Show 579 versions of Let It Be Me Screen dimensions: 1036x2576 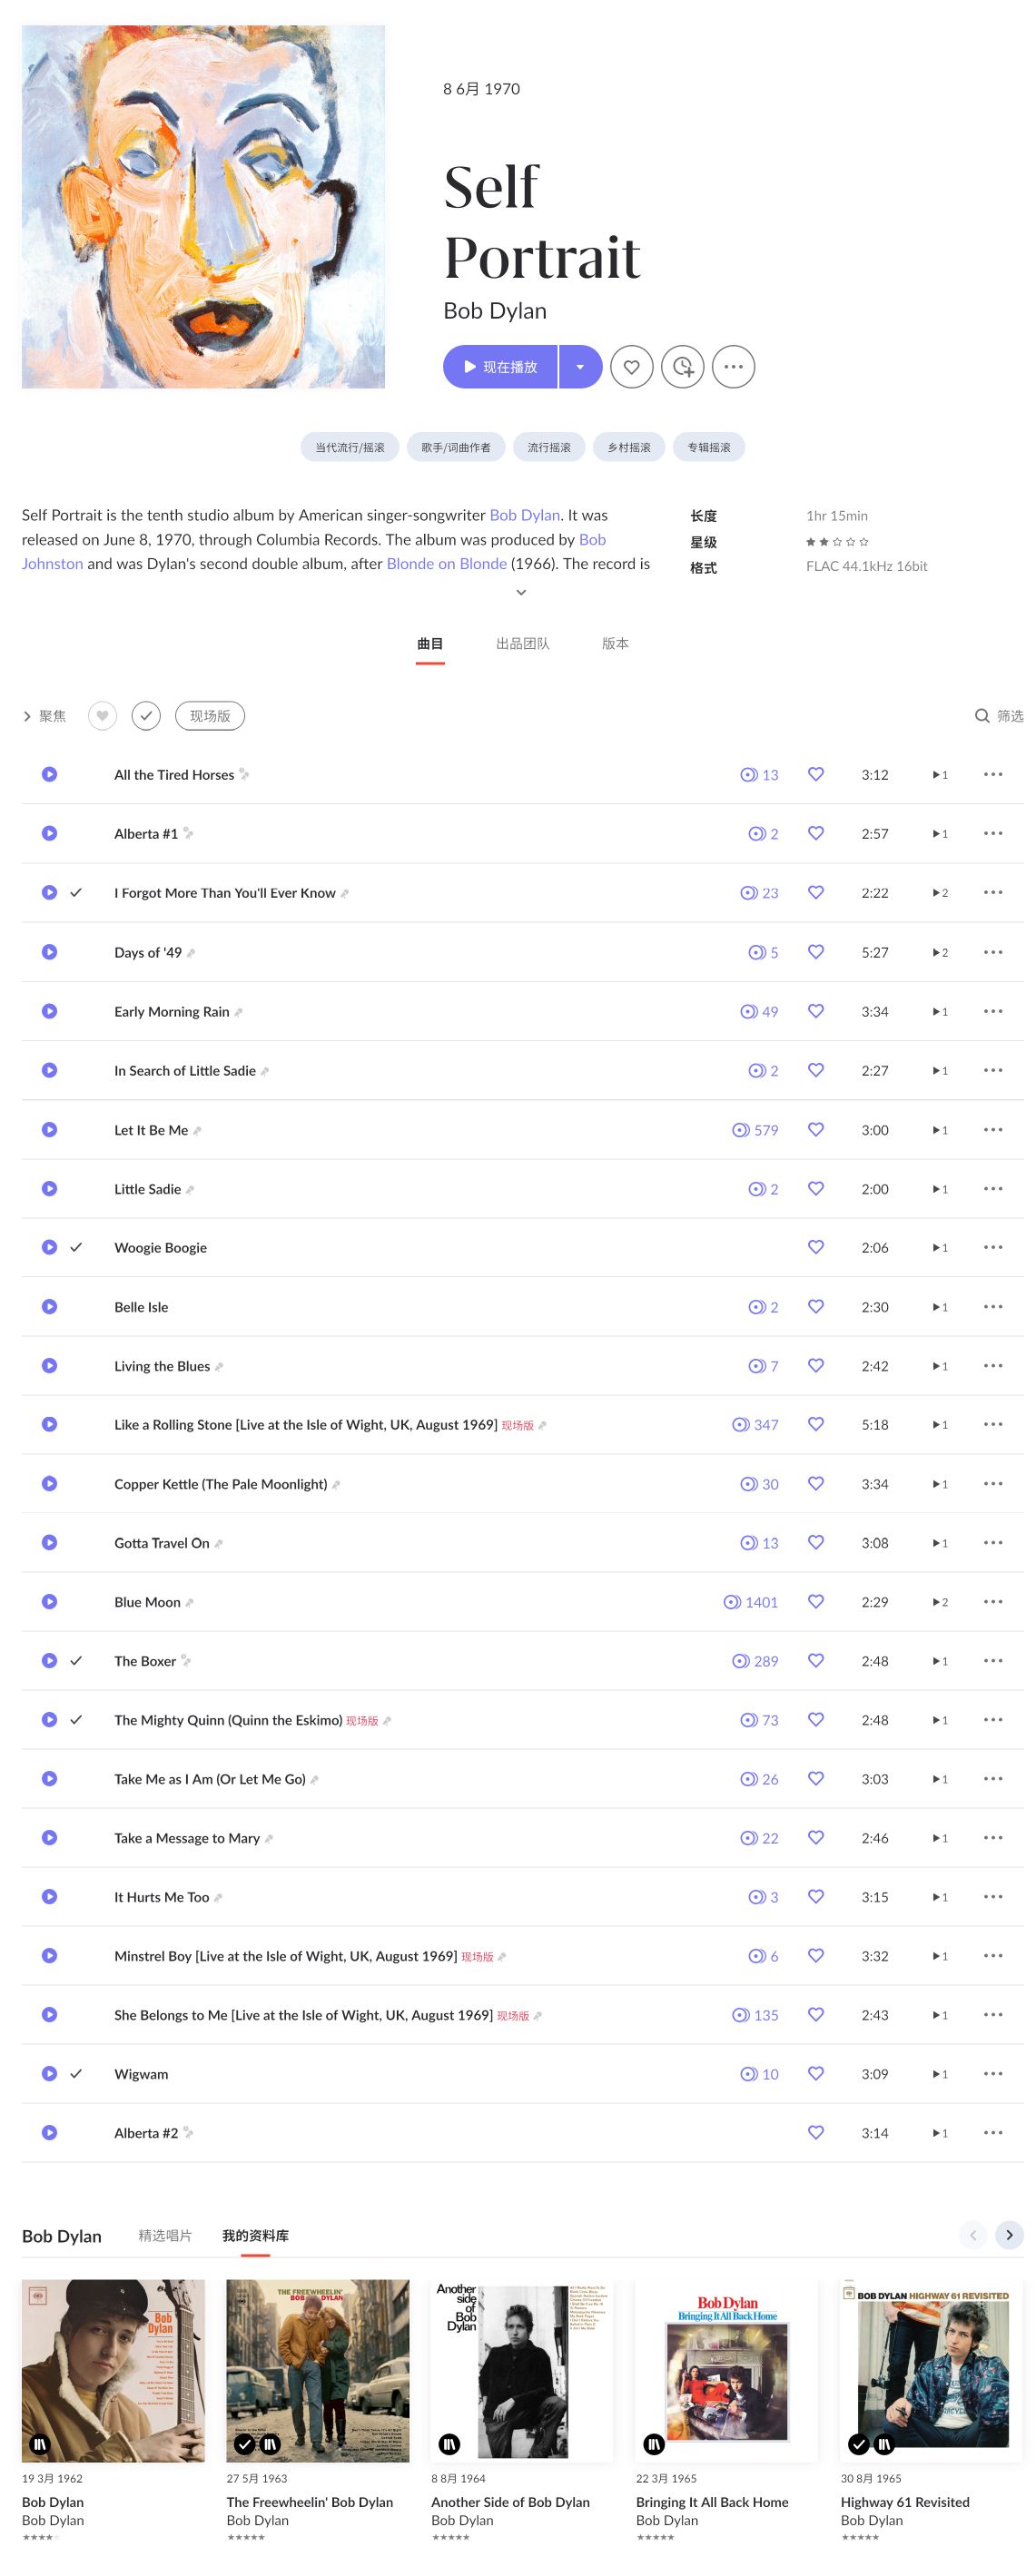[x=755, y=1130]
